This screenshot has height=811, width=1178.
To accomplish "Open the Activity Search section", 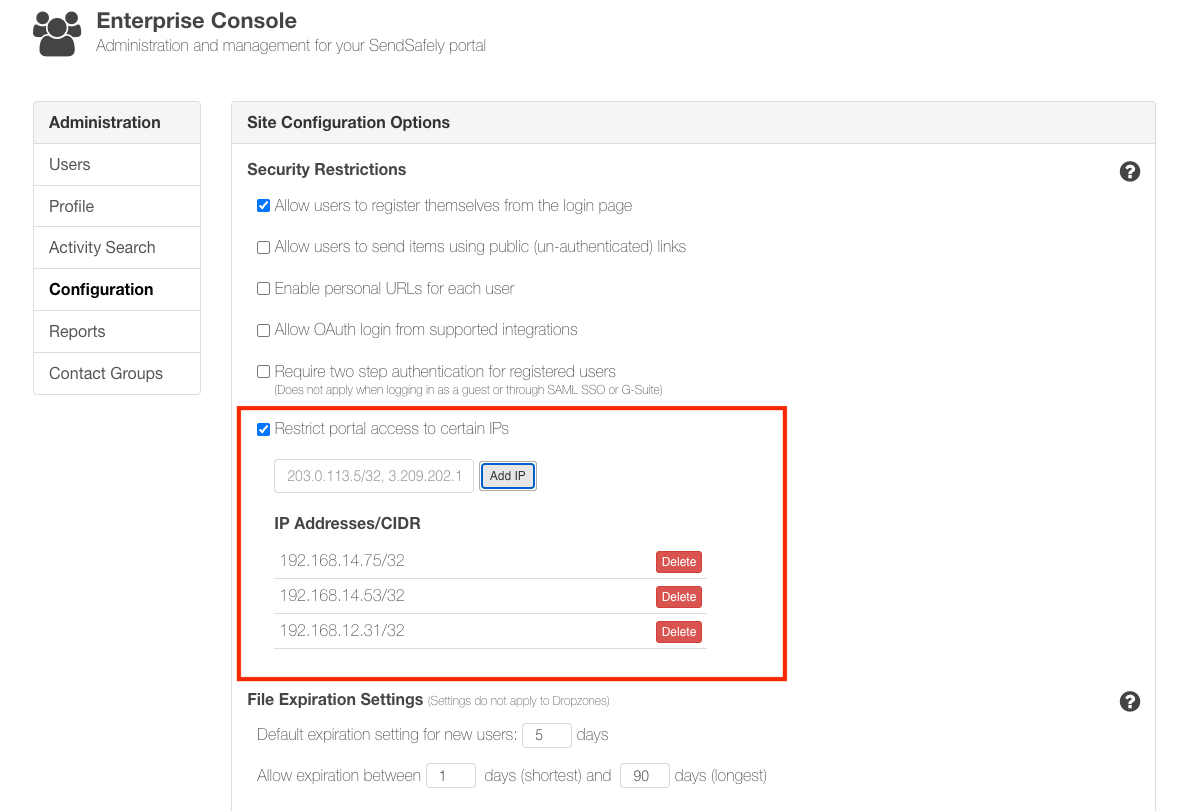I will click(x=102, y=247).
